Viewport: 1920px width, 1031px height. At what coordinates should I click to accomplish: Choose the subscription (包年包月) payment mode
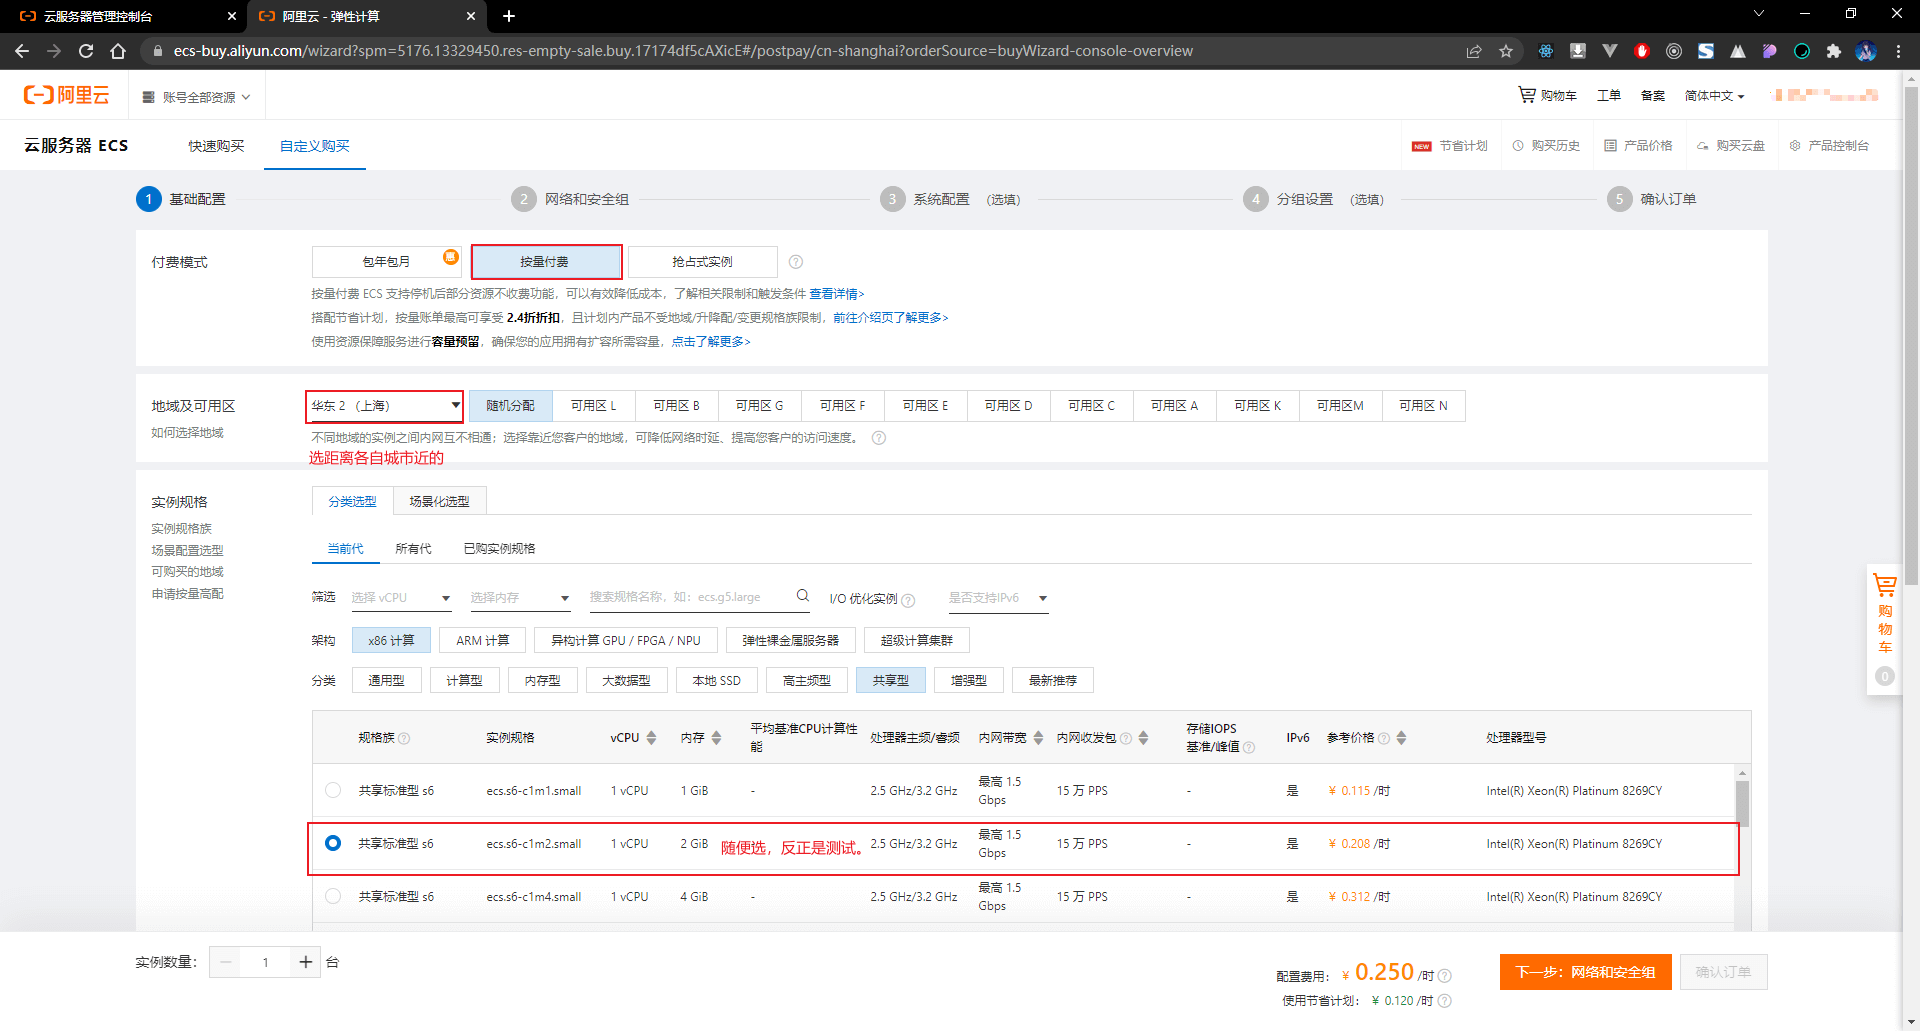386,262
